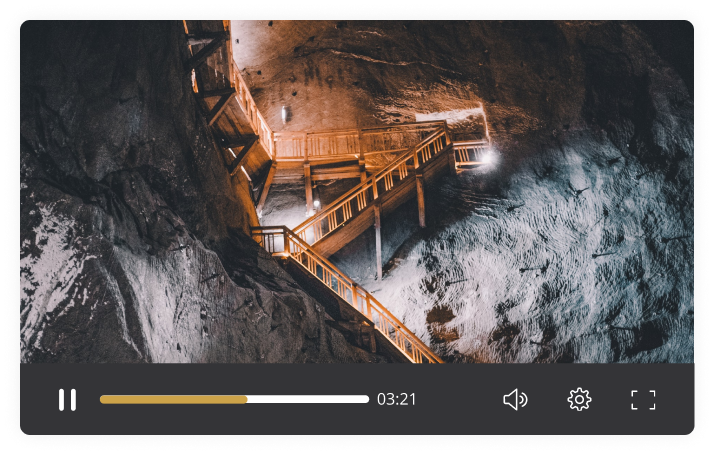Enter fullscreen mode

coord(643,400)
